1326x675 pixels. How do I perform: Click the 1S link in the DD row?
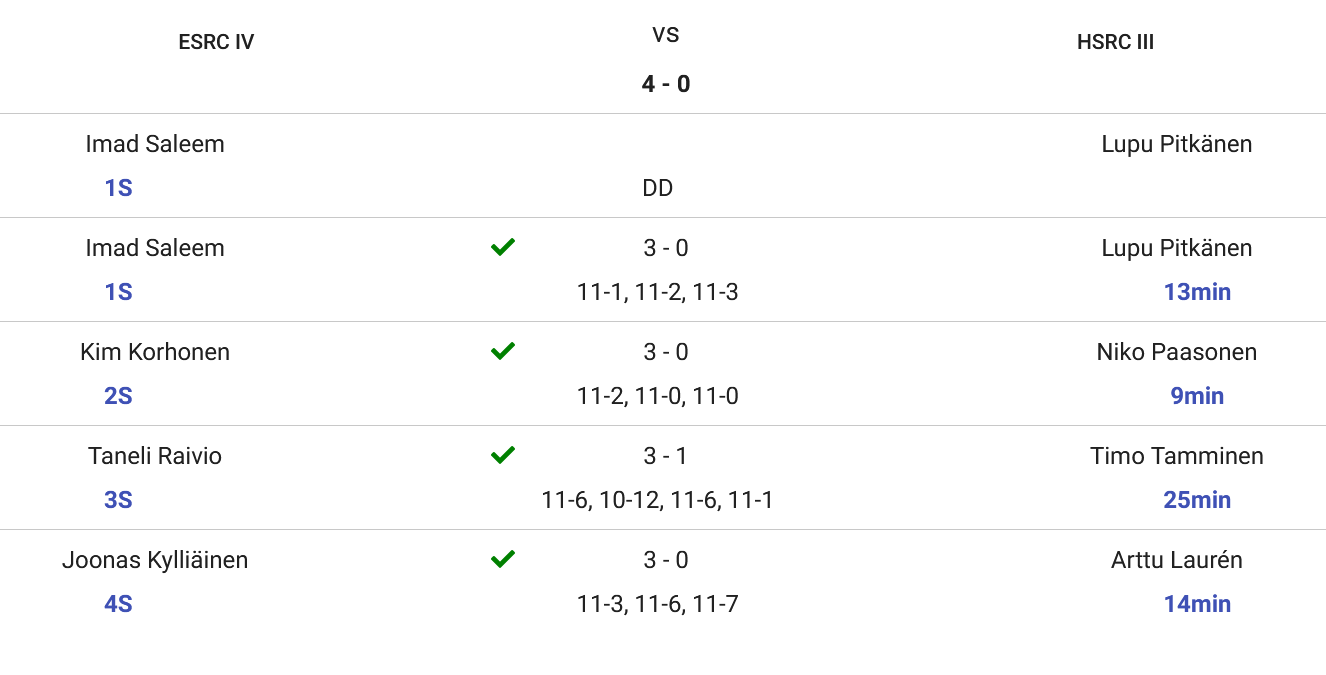[118, 188]
